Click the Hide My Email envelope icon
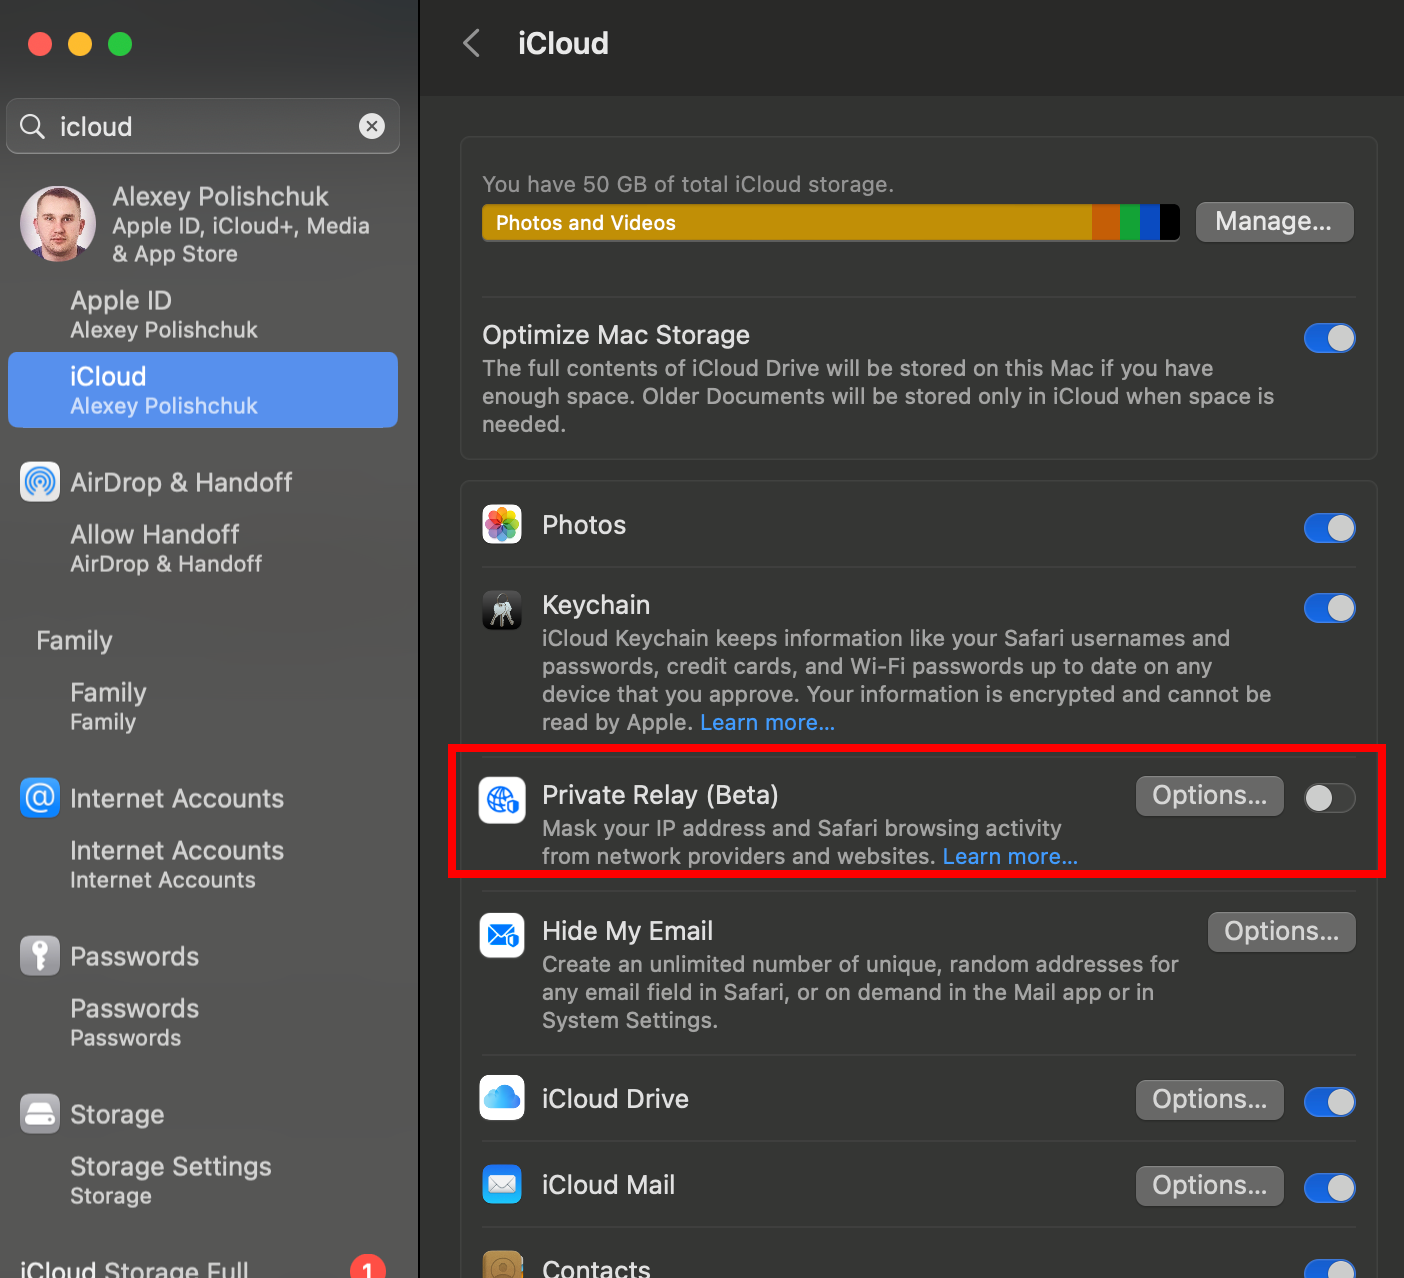This screenshot has width=1404, height=1278. pyautogui.click(x=502, y=935)
